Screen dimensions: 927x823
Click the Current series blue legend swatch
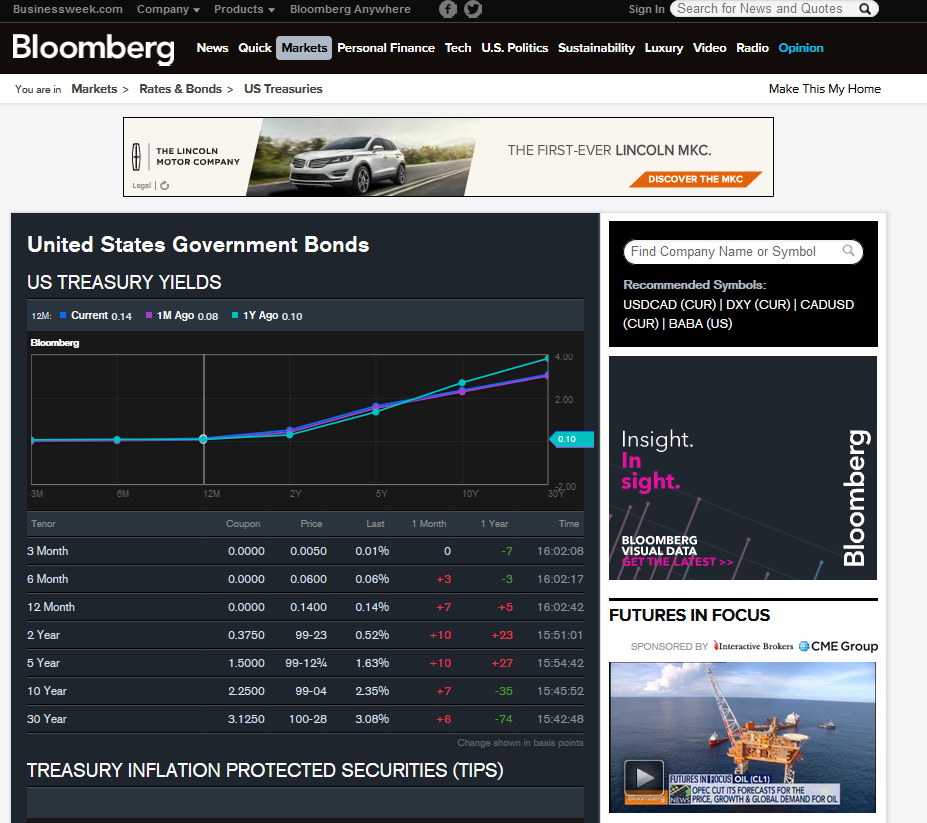(63, 315)
